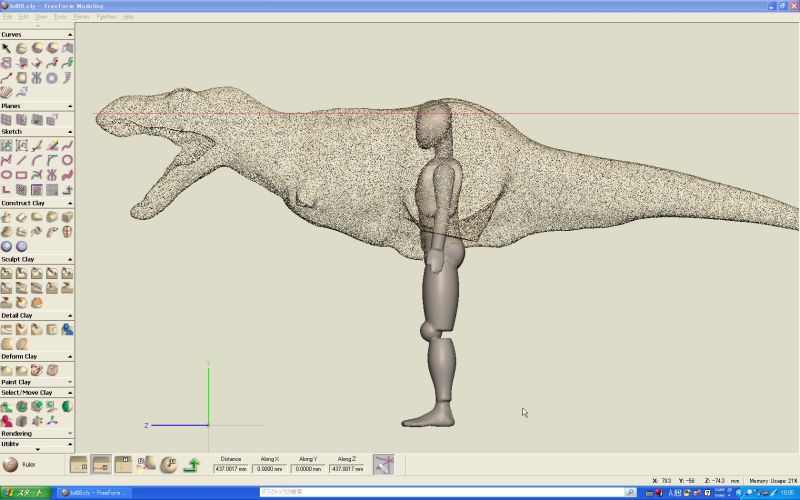Select the first Select/Move Clay tool
The width and height of the screenshot is (800, 500).
pos(6,407)
